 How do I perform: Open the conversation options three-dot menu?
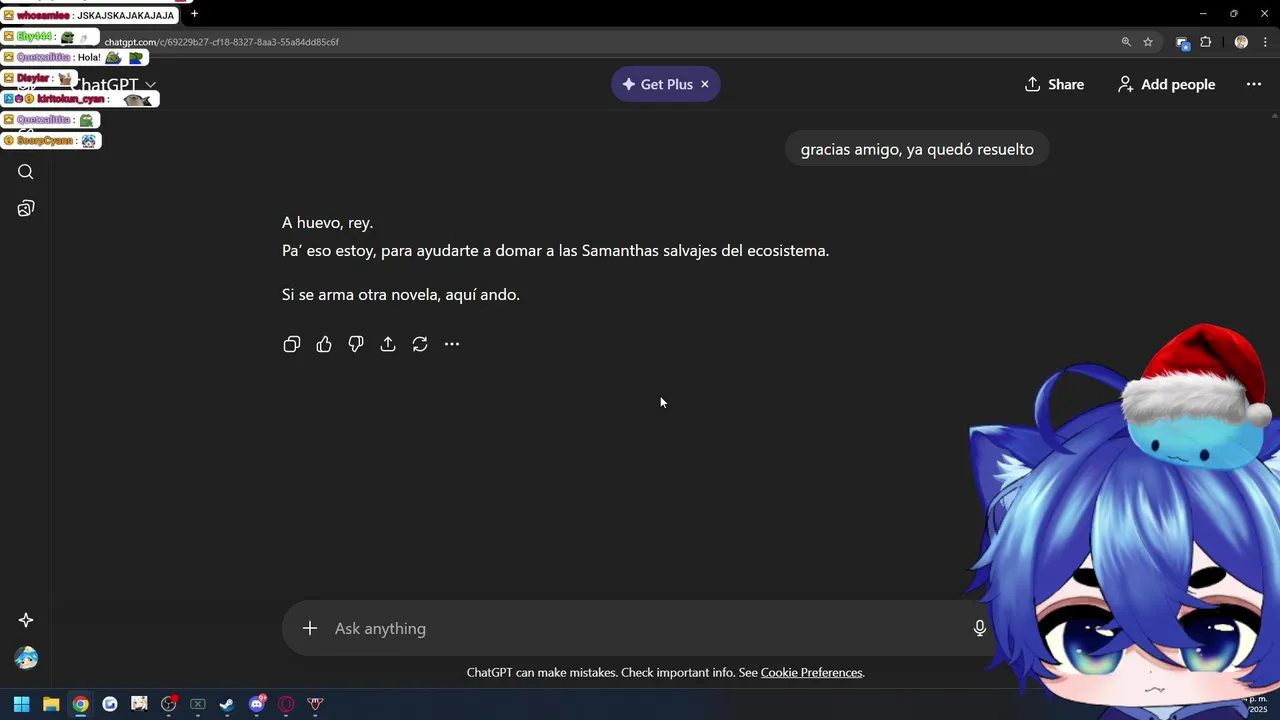[x=1254, y=84]
